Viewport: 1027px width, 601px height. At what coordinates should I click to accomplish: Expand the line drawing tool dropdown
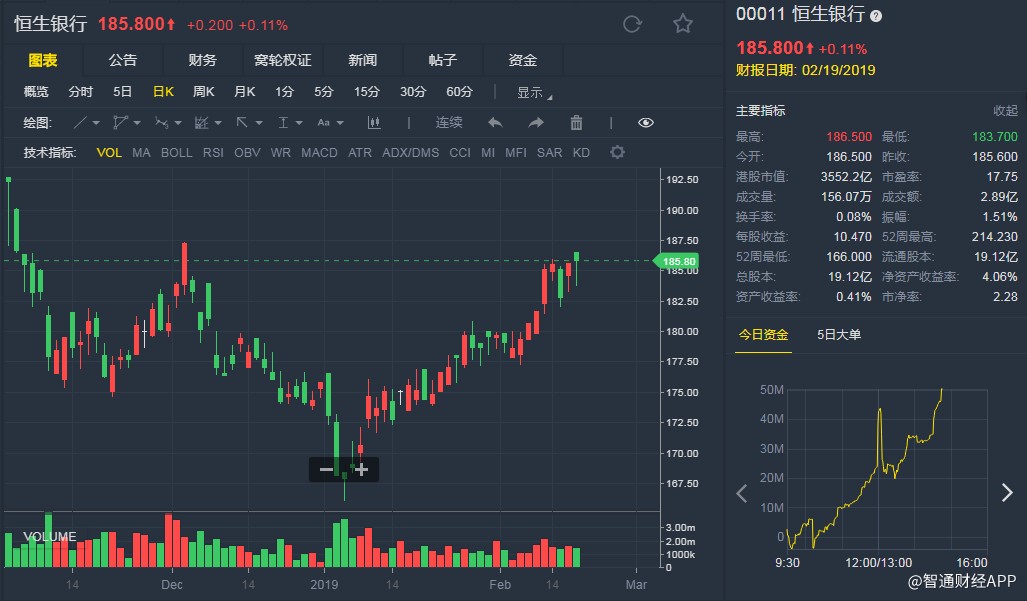[x=96, y=123]
